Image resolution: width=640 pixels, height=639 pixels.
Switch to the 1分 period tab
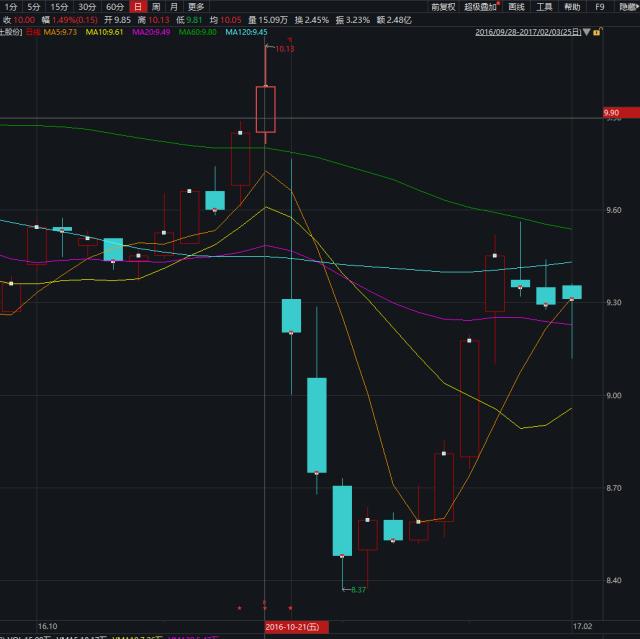point(11,6)
